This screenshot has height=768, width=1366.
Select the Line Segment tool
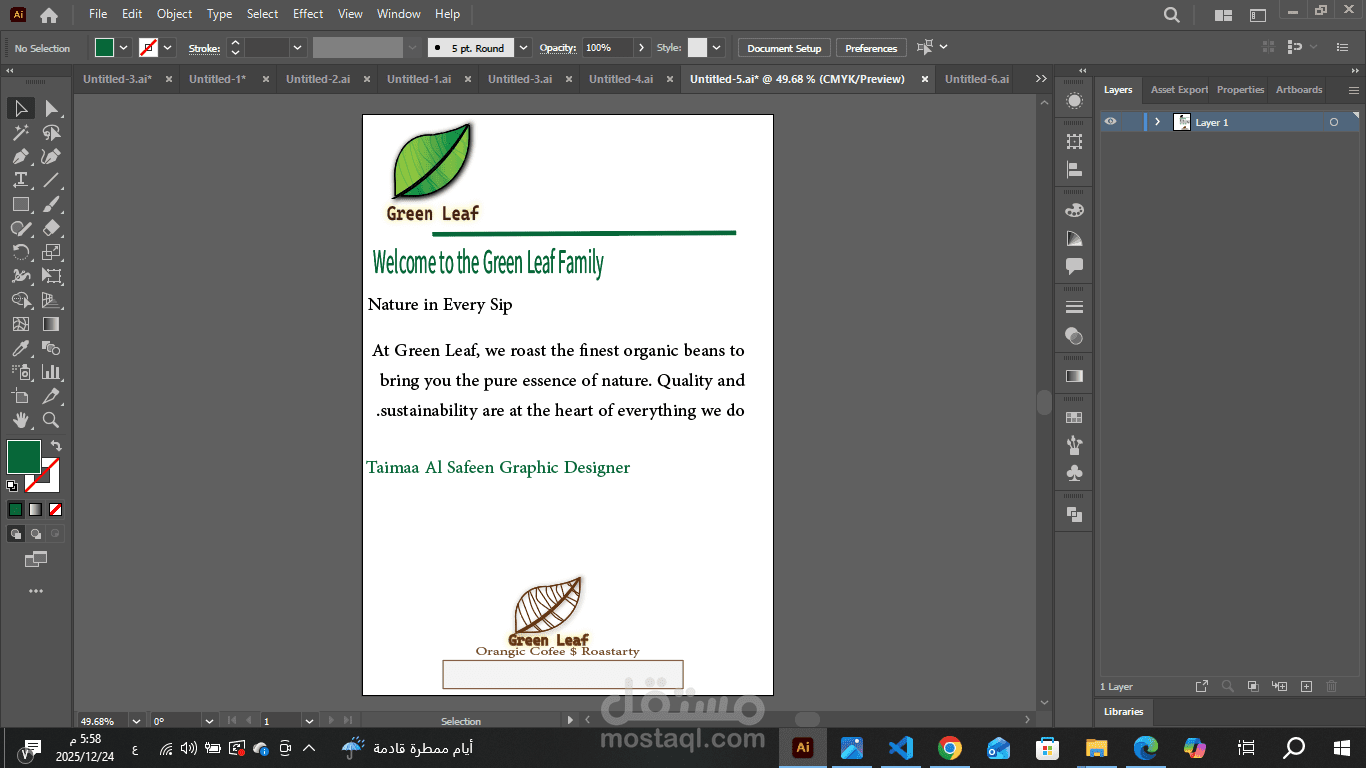coord(52,180)
